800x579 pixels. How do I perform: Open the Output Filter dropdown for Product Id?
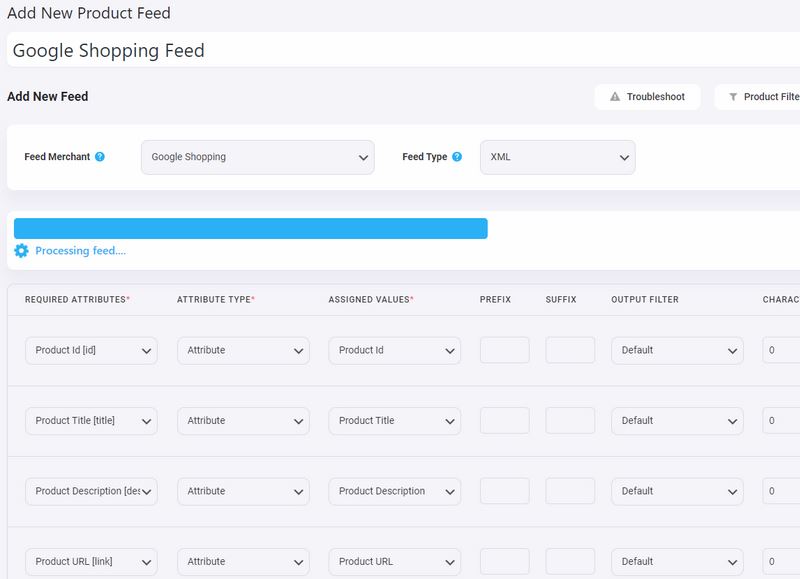[678, 350]
